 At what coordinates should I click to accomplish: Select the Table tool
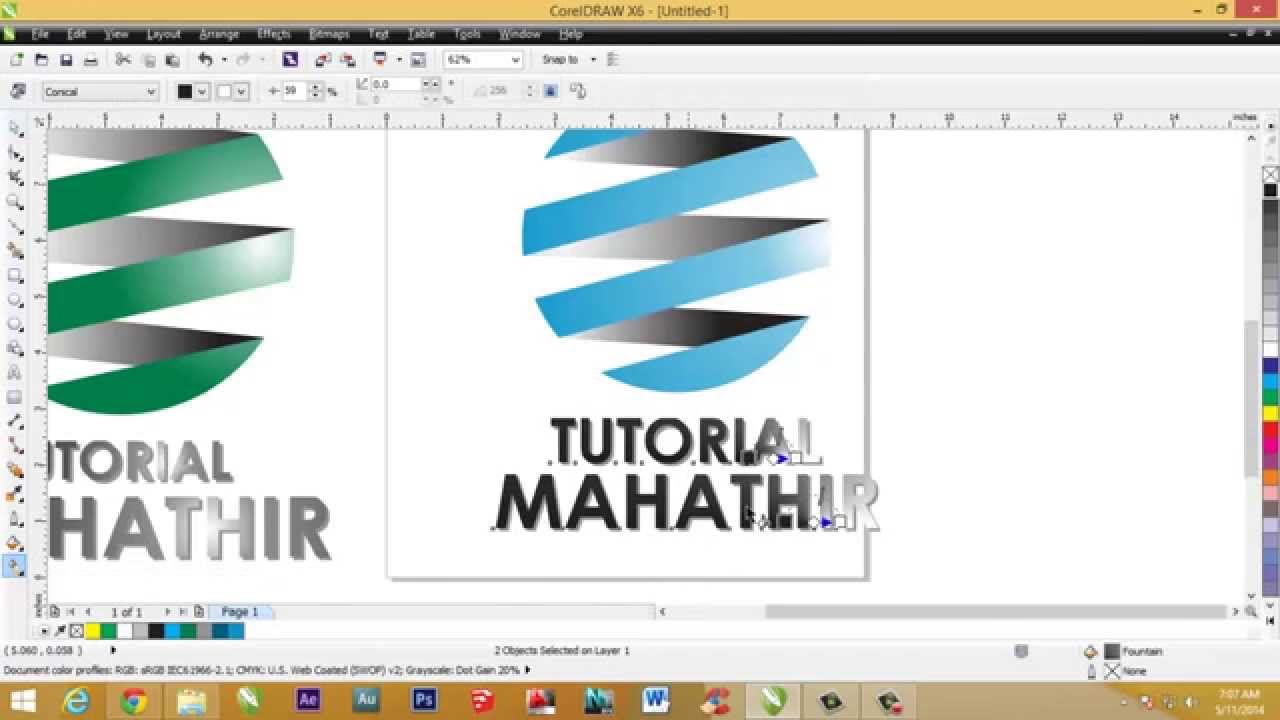(15, 397)
